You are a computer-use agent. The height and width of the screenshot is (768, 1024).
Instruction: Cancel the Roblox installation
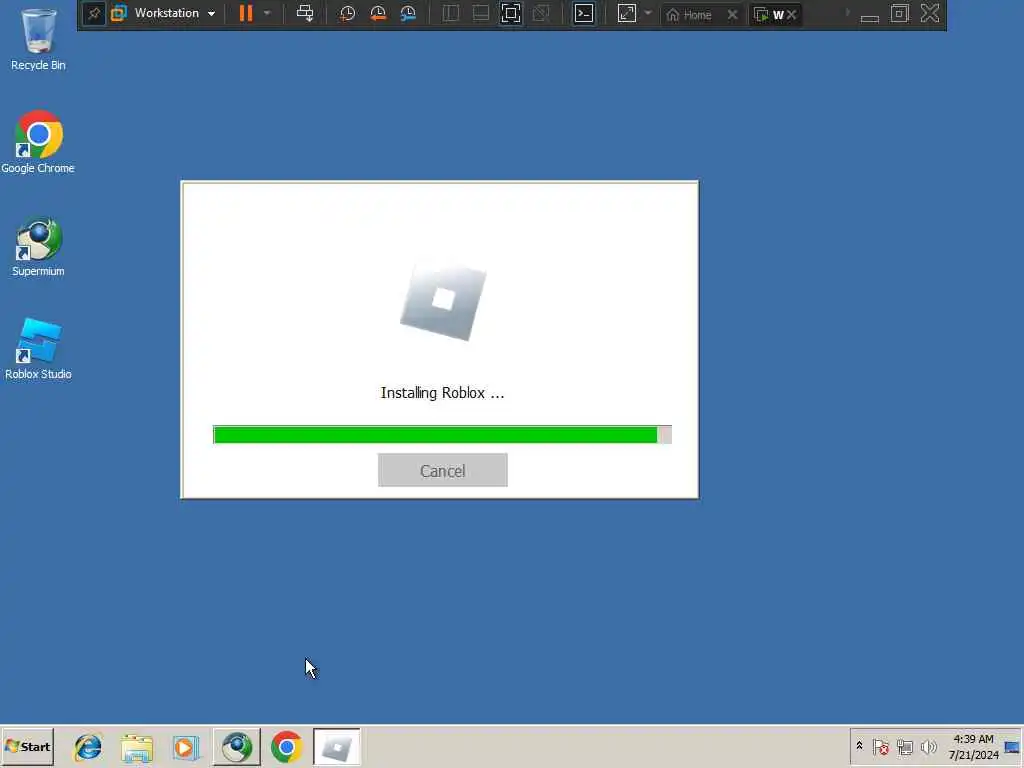point(443,470)
